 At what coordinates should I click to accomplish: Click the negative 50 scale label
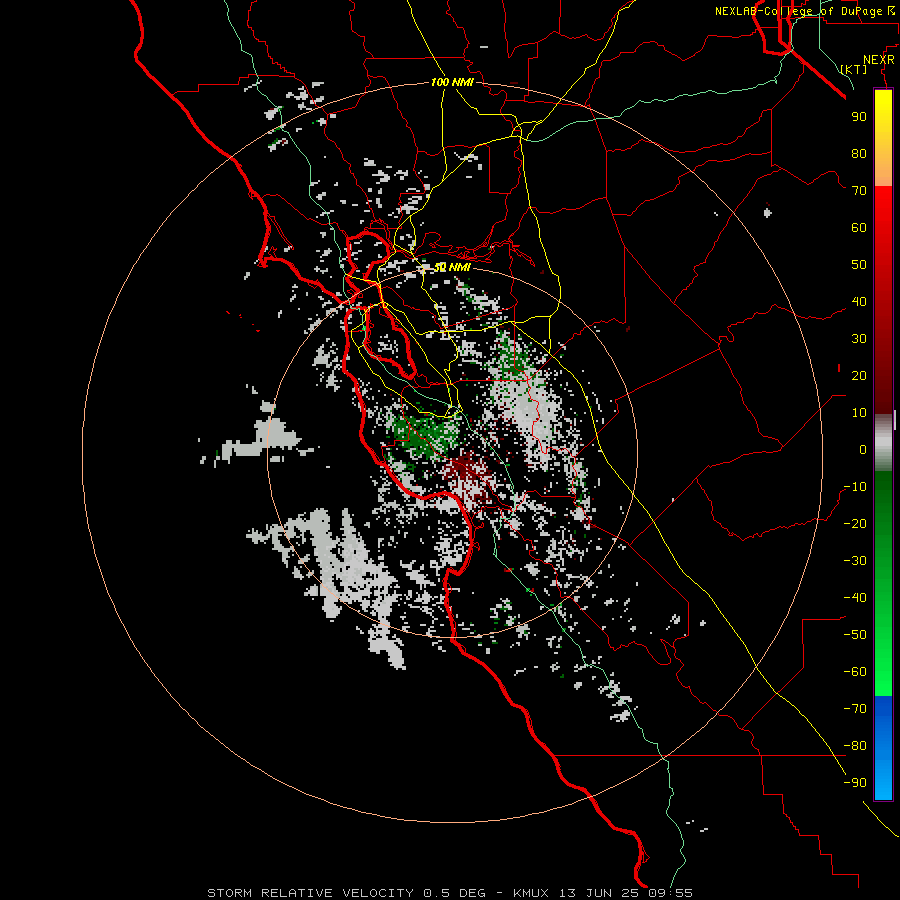point(855,635)
